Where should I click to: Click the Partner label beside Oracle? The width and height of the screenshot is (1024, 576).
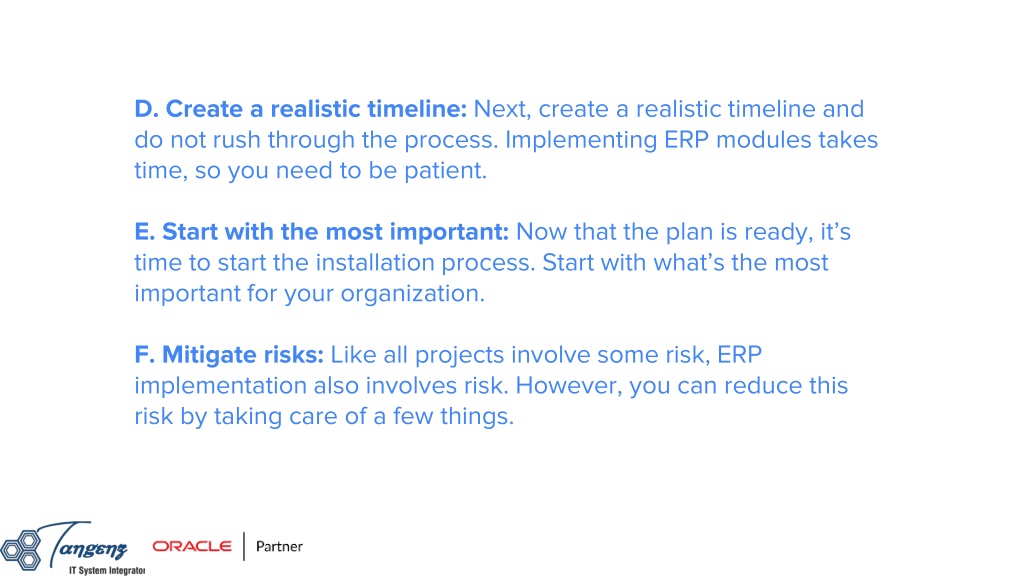click(279, 546)
